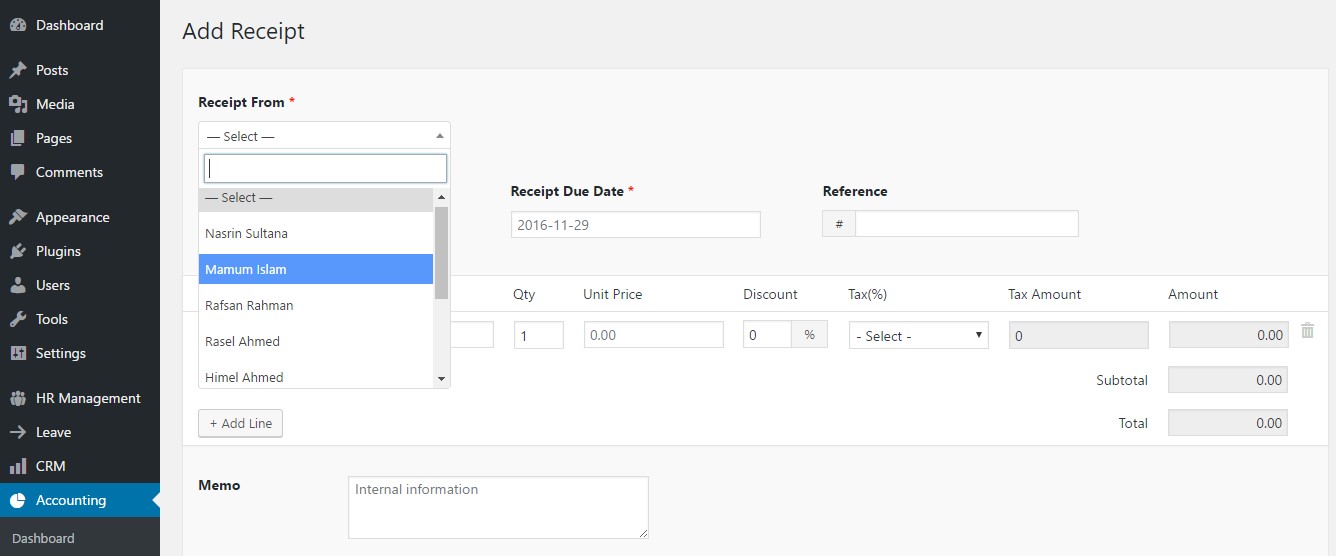
Task: Click the Dashboard gauge icon in sidebar
Action: point(18,25)
